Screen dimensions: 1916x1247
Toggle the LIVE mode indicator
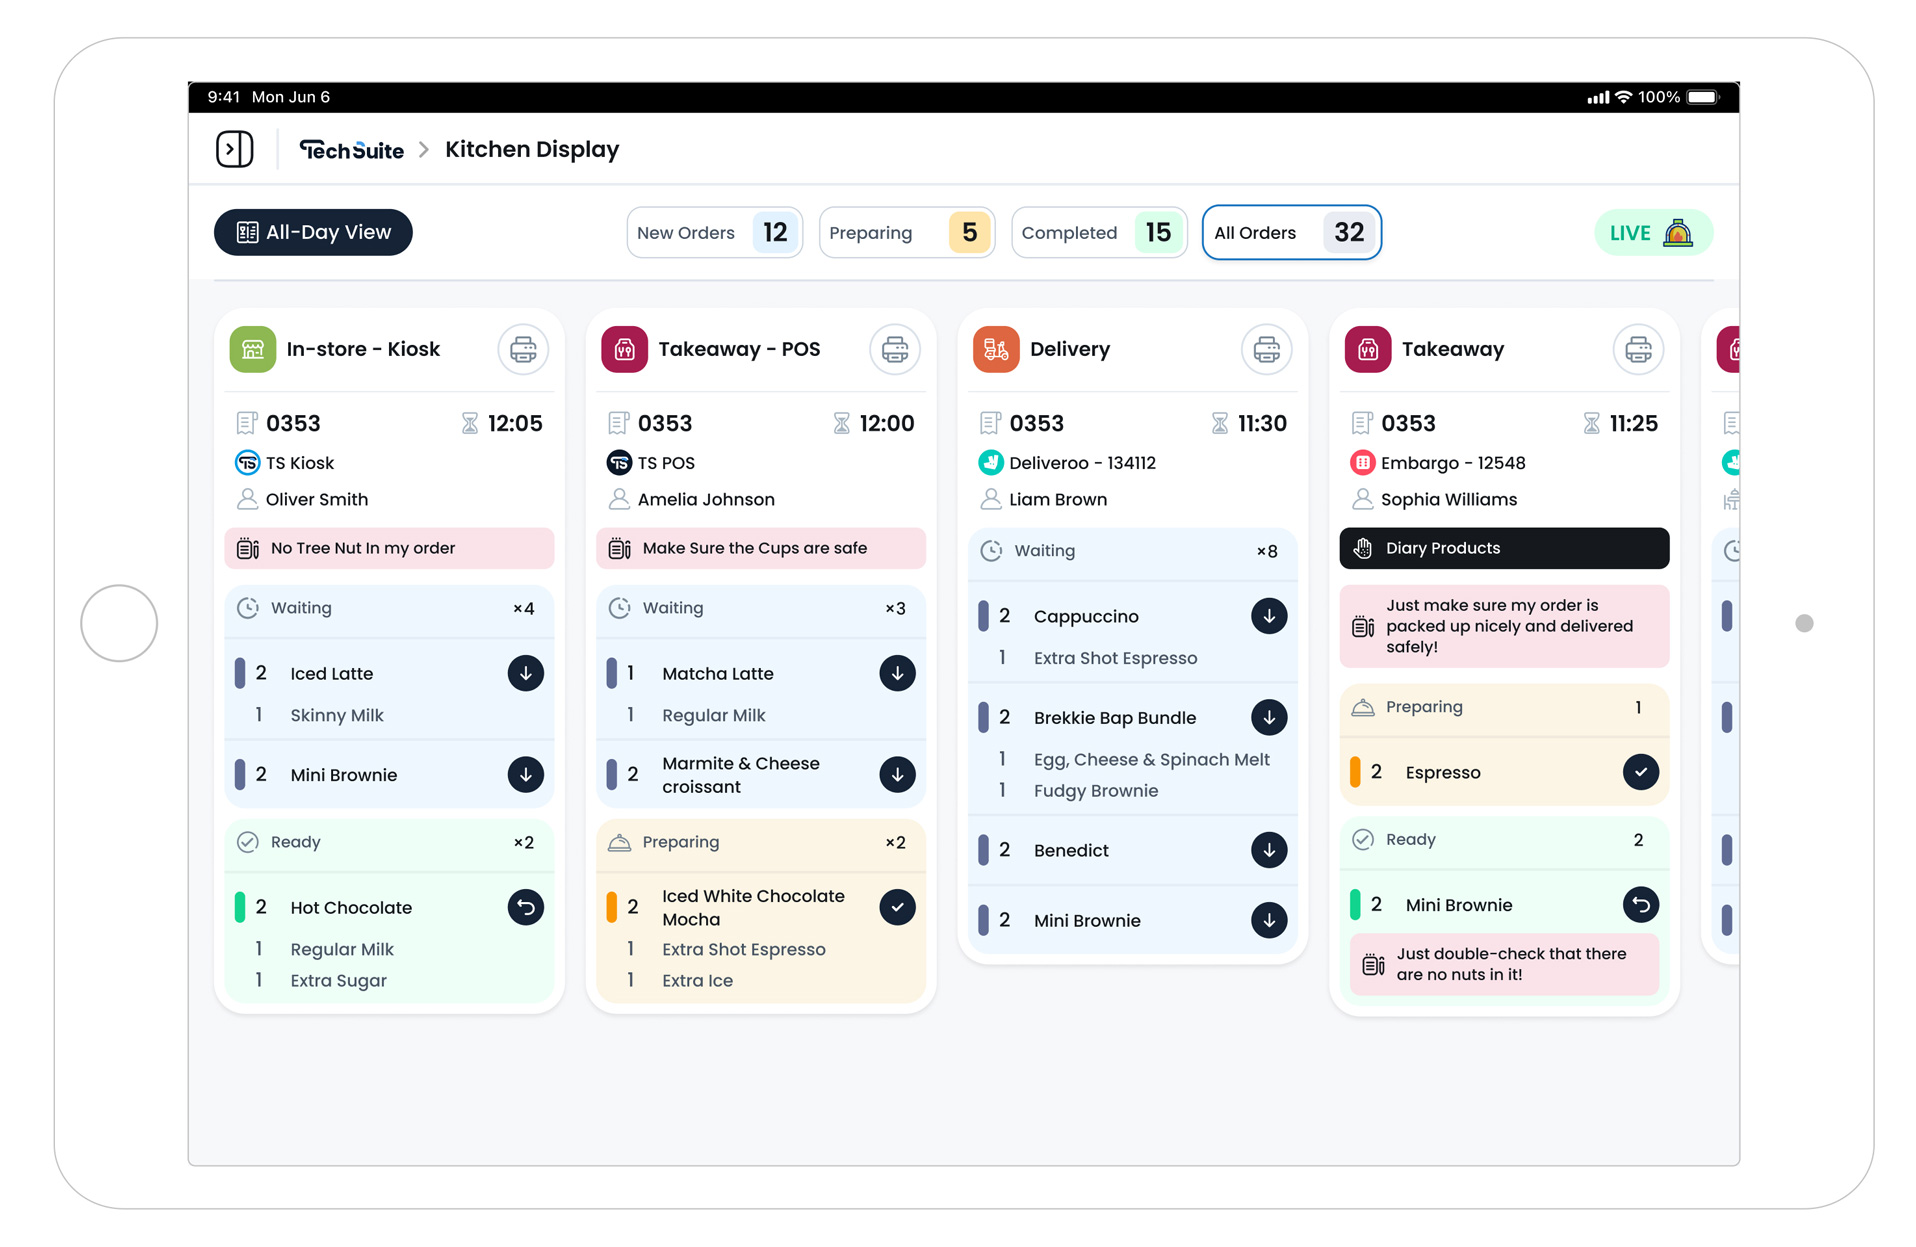point(1652,233)
